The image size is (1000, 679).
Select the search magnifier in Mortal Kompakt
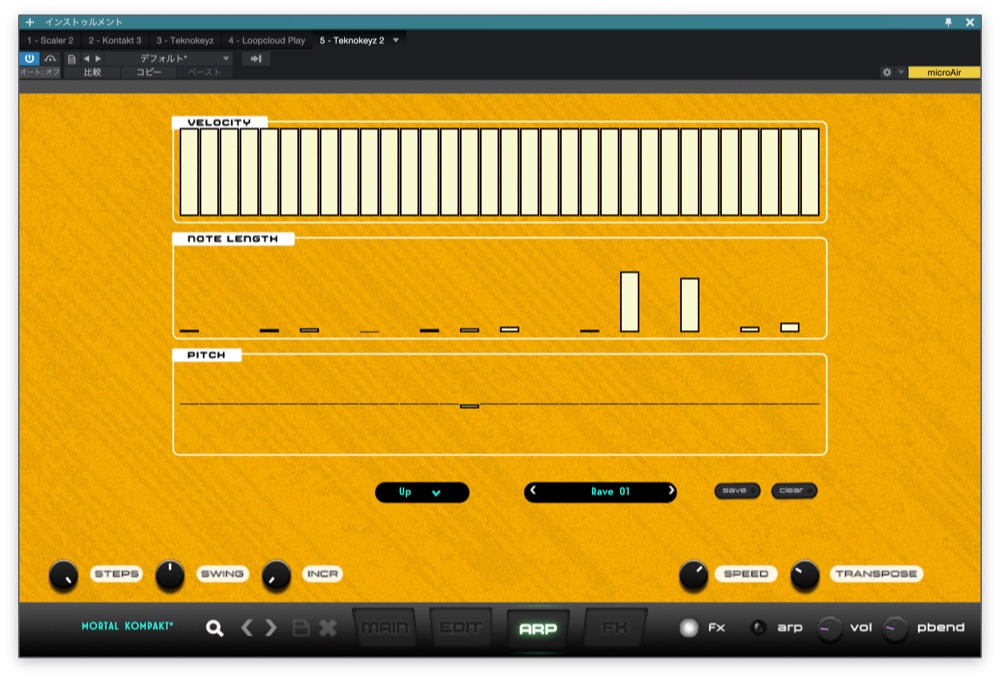215,629
